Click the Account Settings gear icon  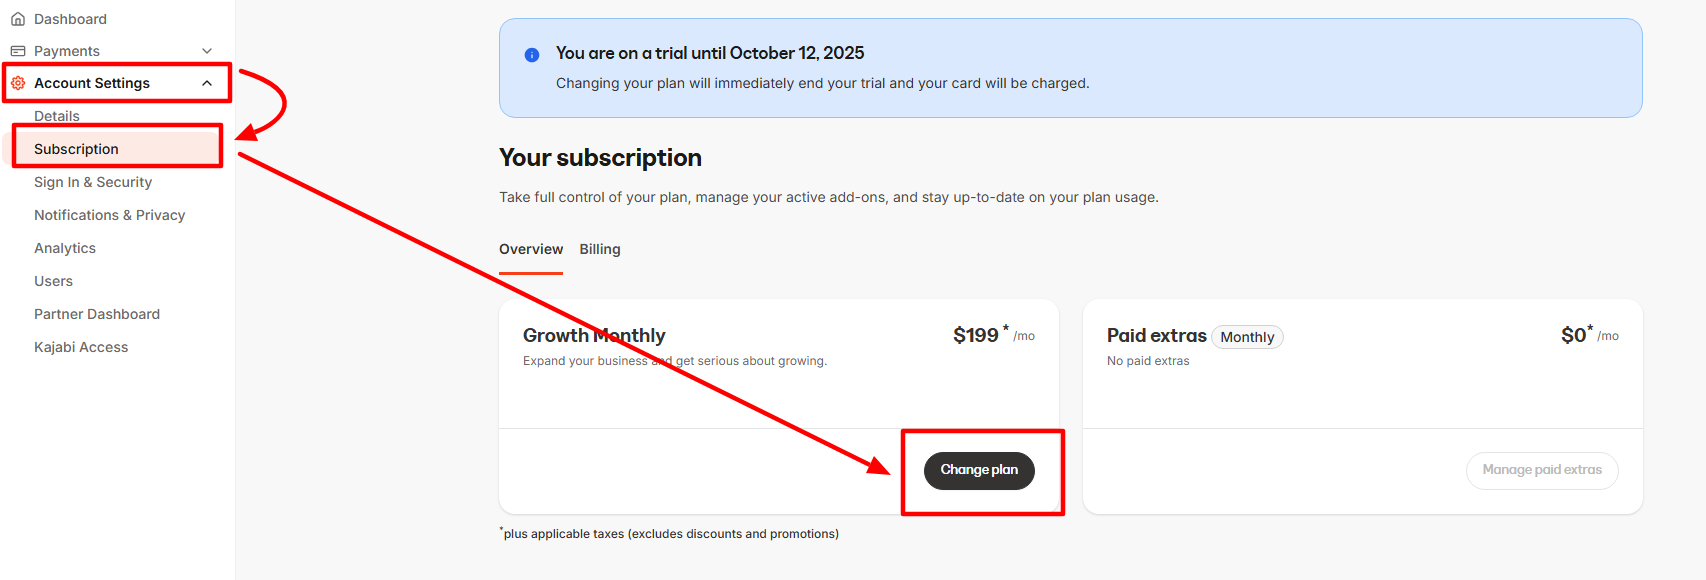coord(18,83)
